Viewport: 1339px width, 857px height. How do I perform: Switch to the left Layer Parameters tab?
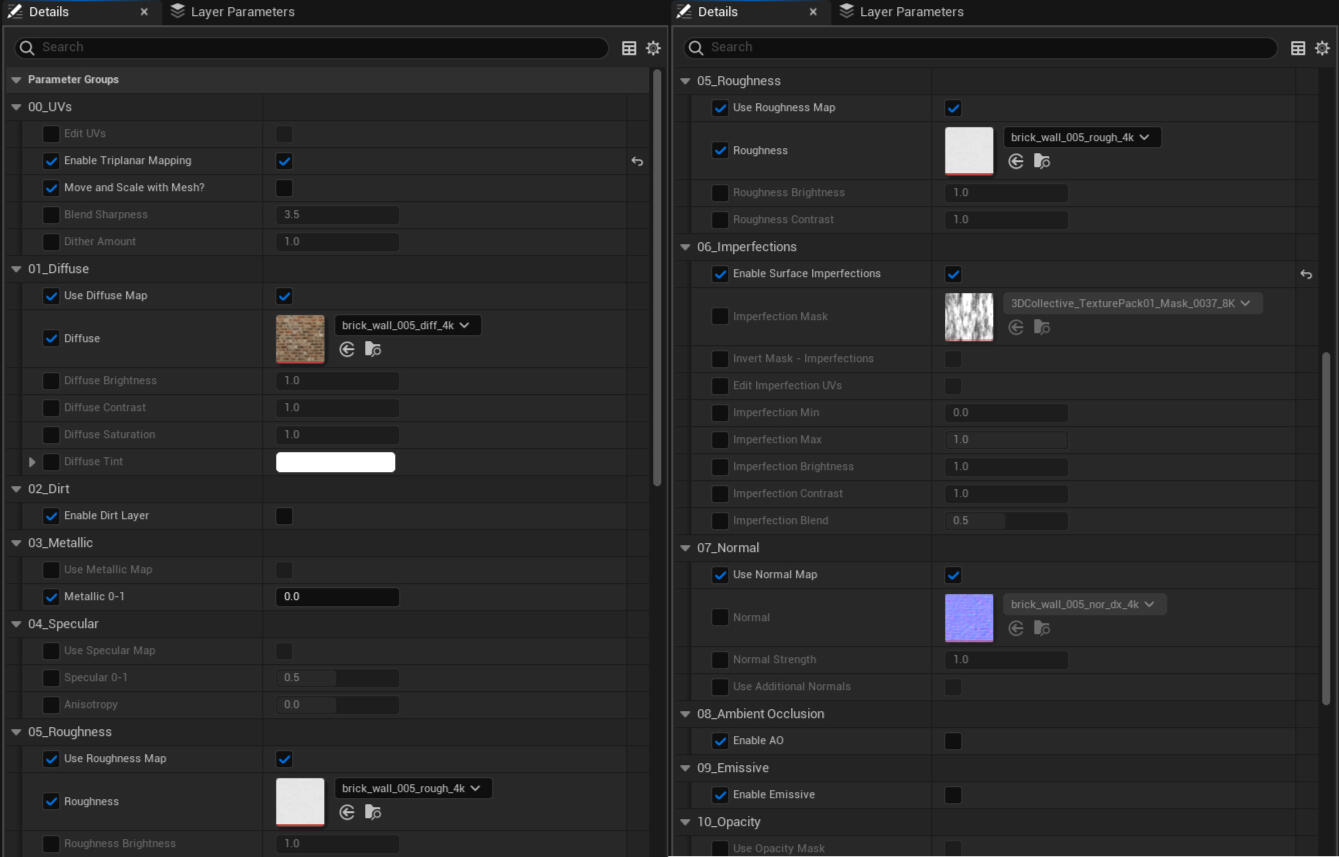click(x=233, y=12)
